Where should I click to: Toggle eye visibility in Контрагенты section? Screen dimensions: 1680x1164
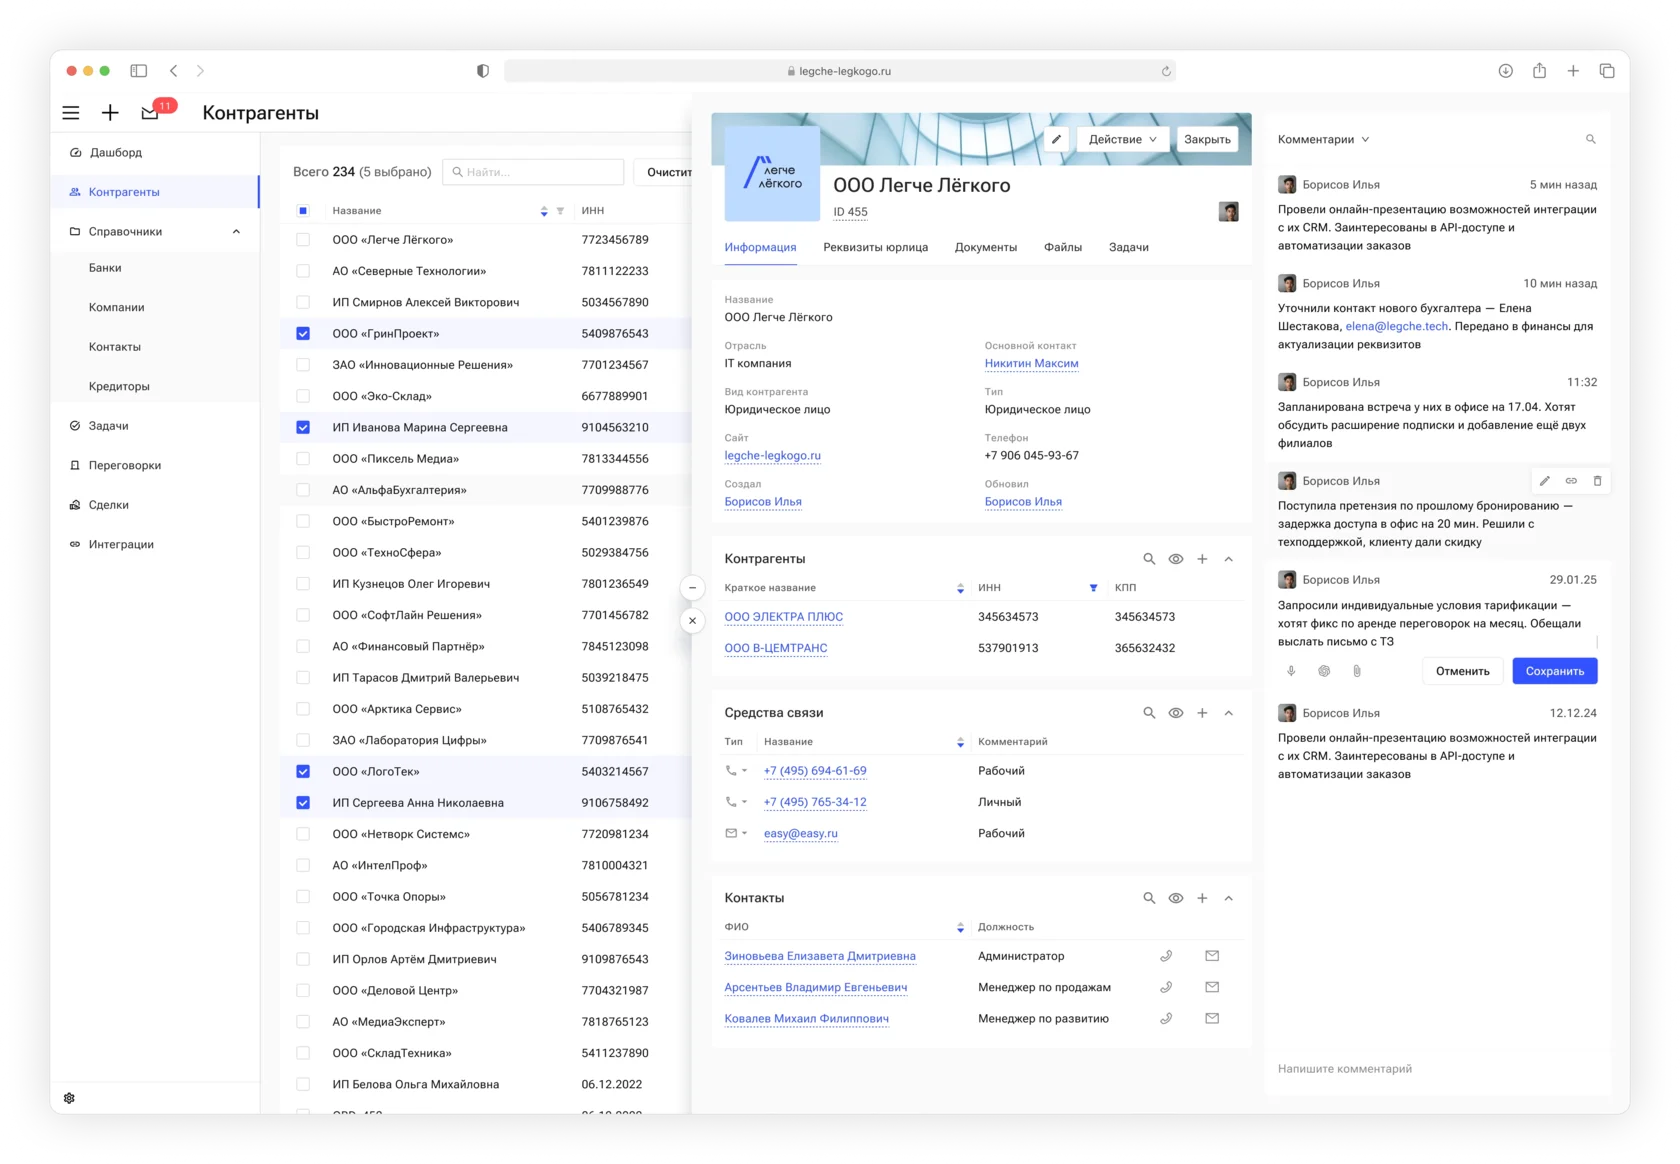coord(1176,559)
